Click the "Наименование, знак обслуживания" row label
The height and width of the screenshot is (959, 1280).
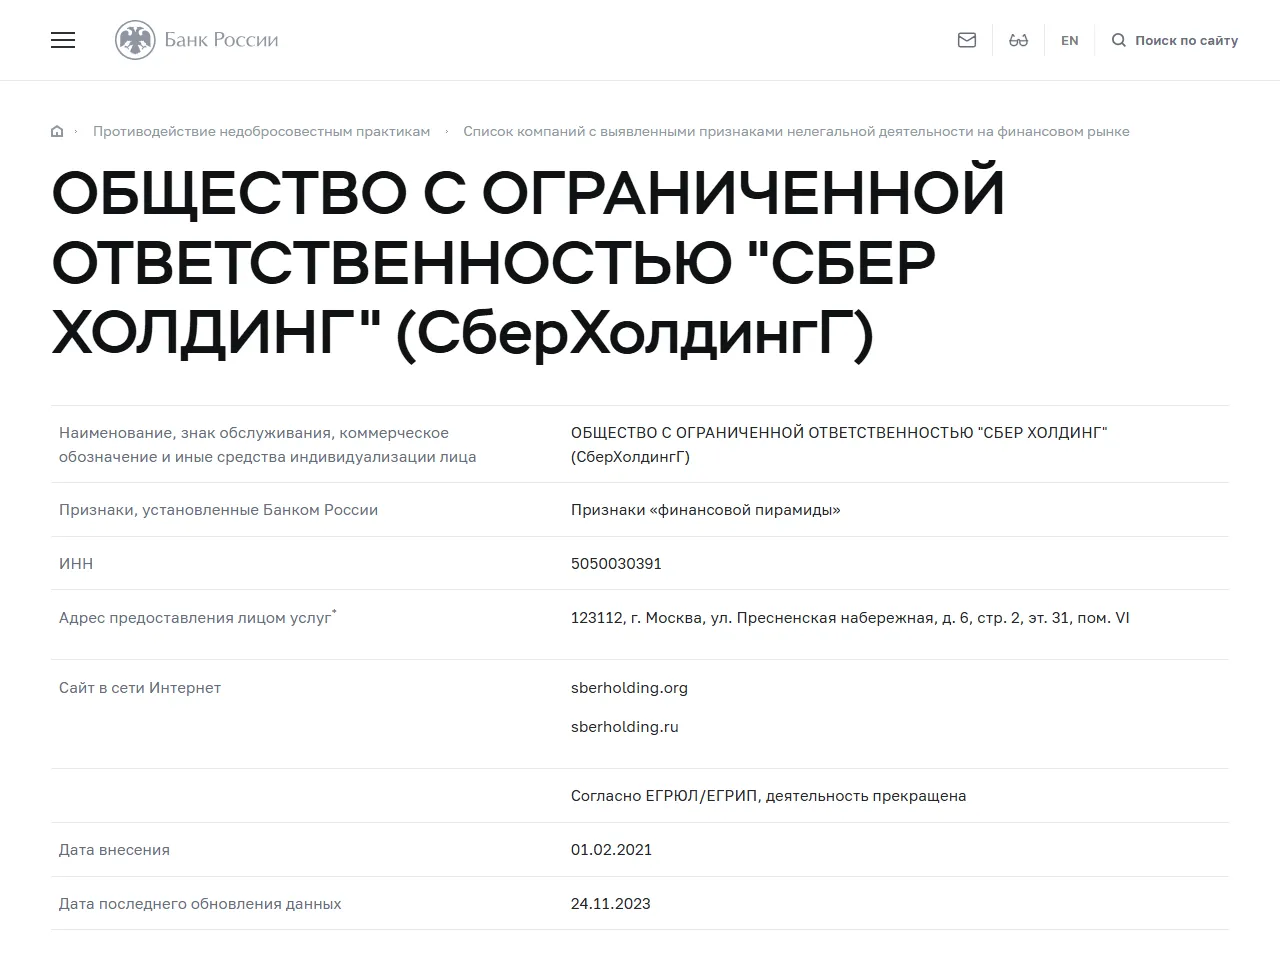click(267, 444)
